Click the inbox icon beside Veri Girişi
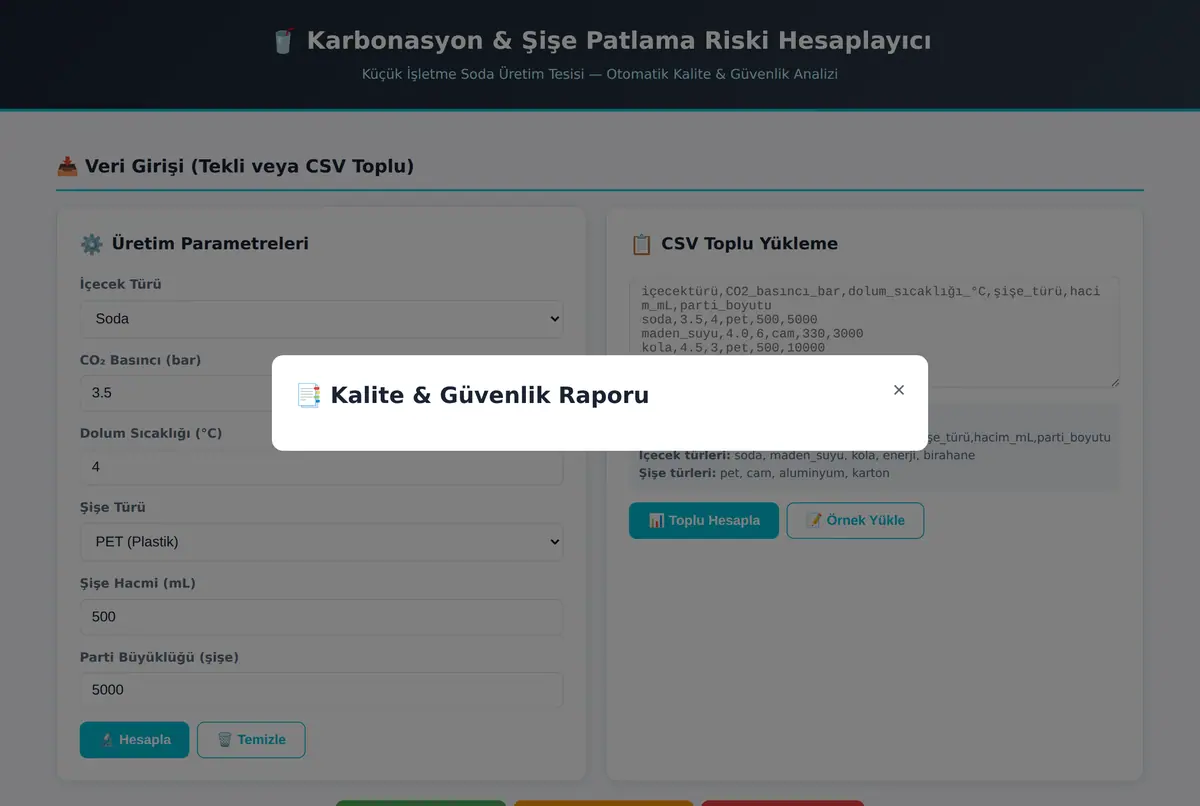 click(x=67, y=166)
